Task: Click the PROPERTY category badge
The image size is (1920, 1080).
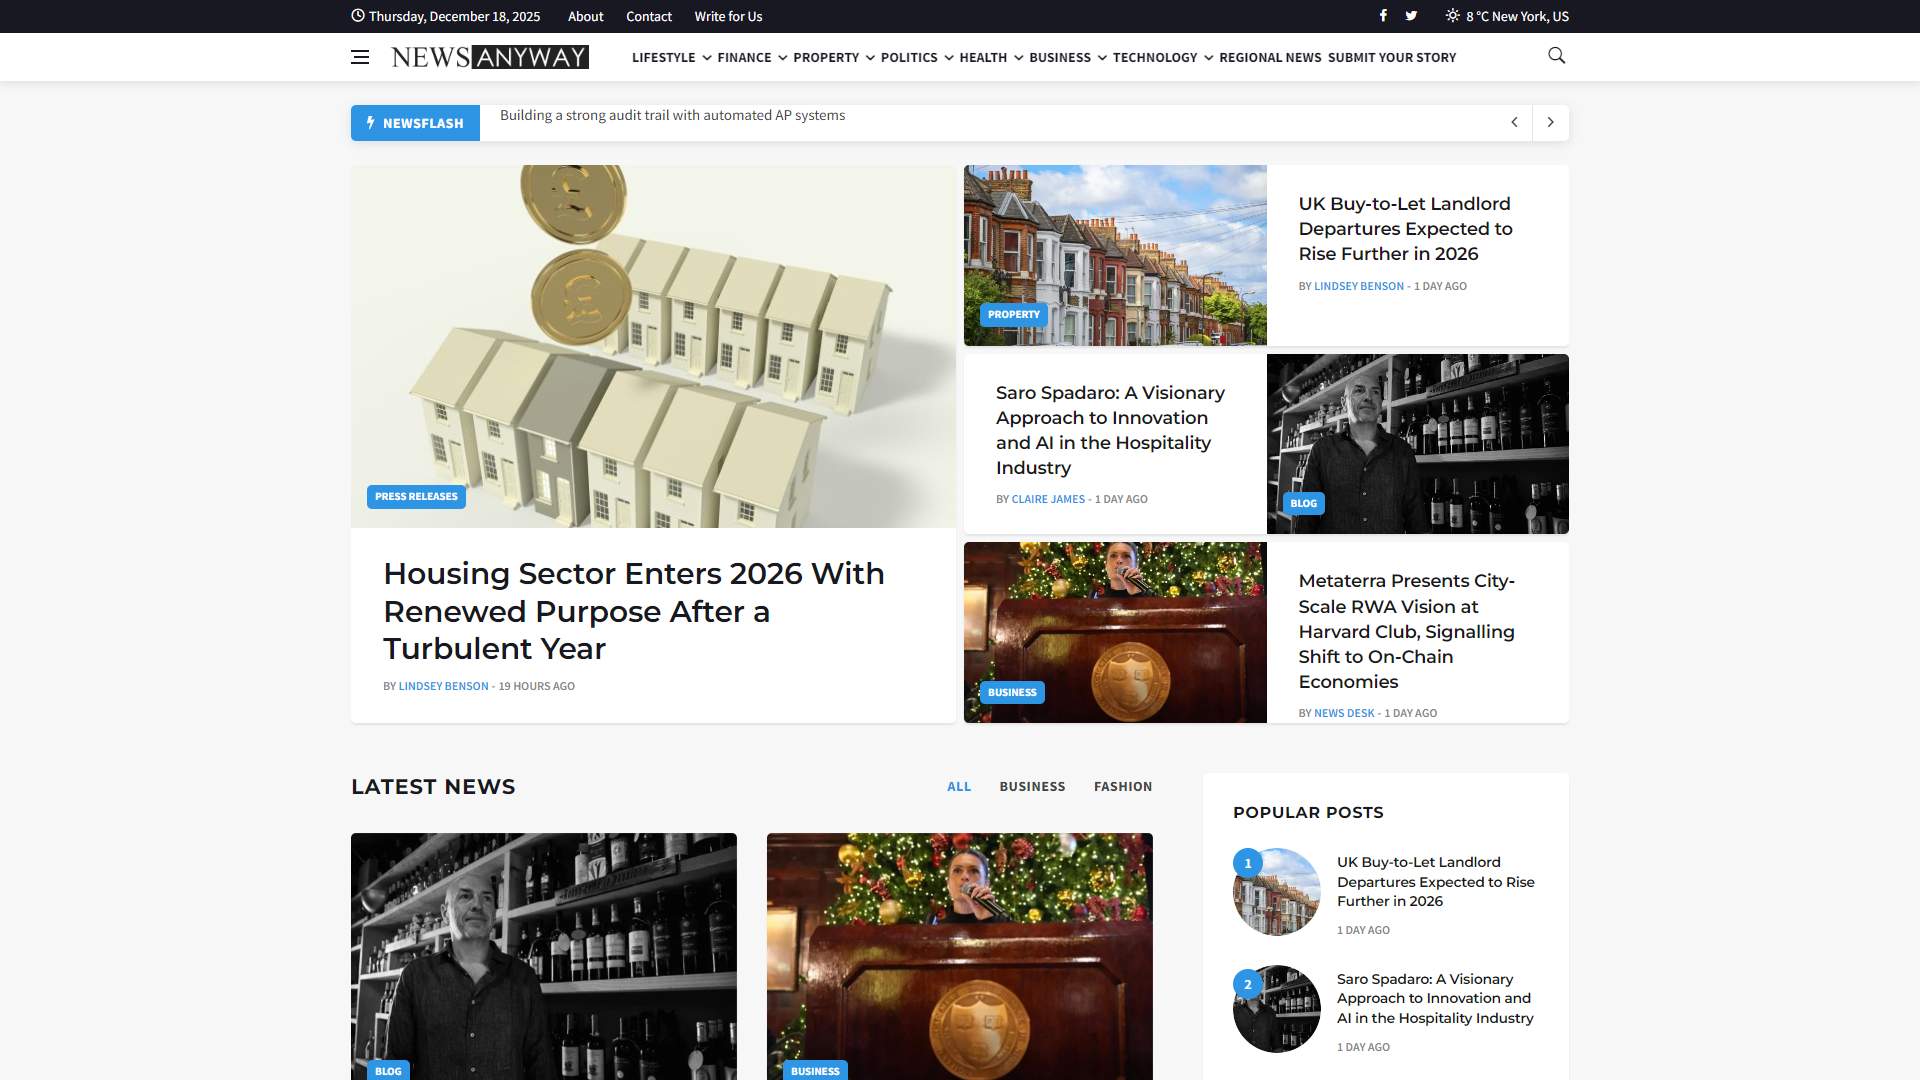Action: tap(1014, 314)
